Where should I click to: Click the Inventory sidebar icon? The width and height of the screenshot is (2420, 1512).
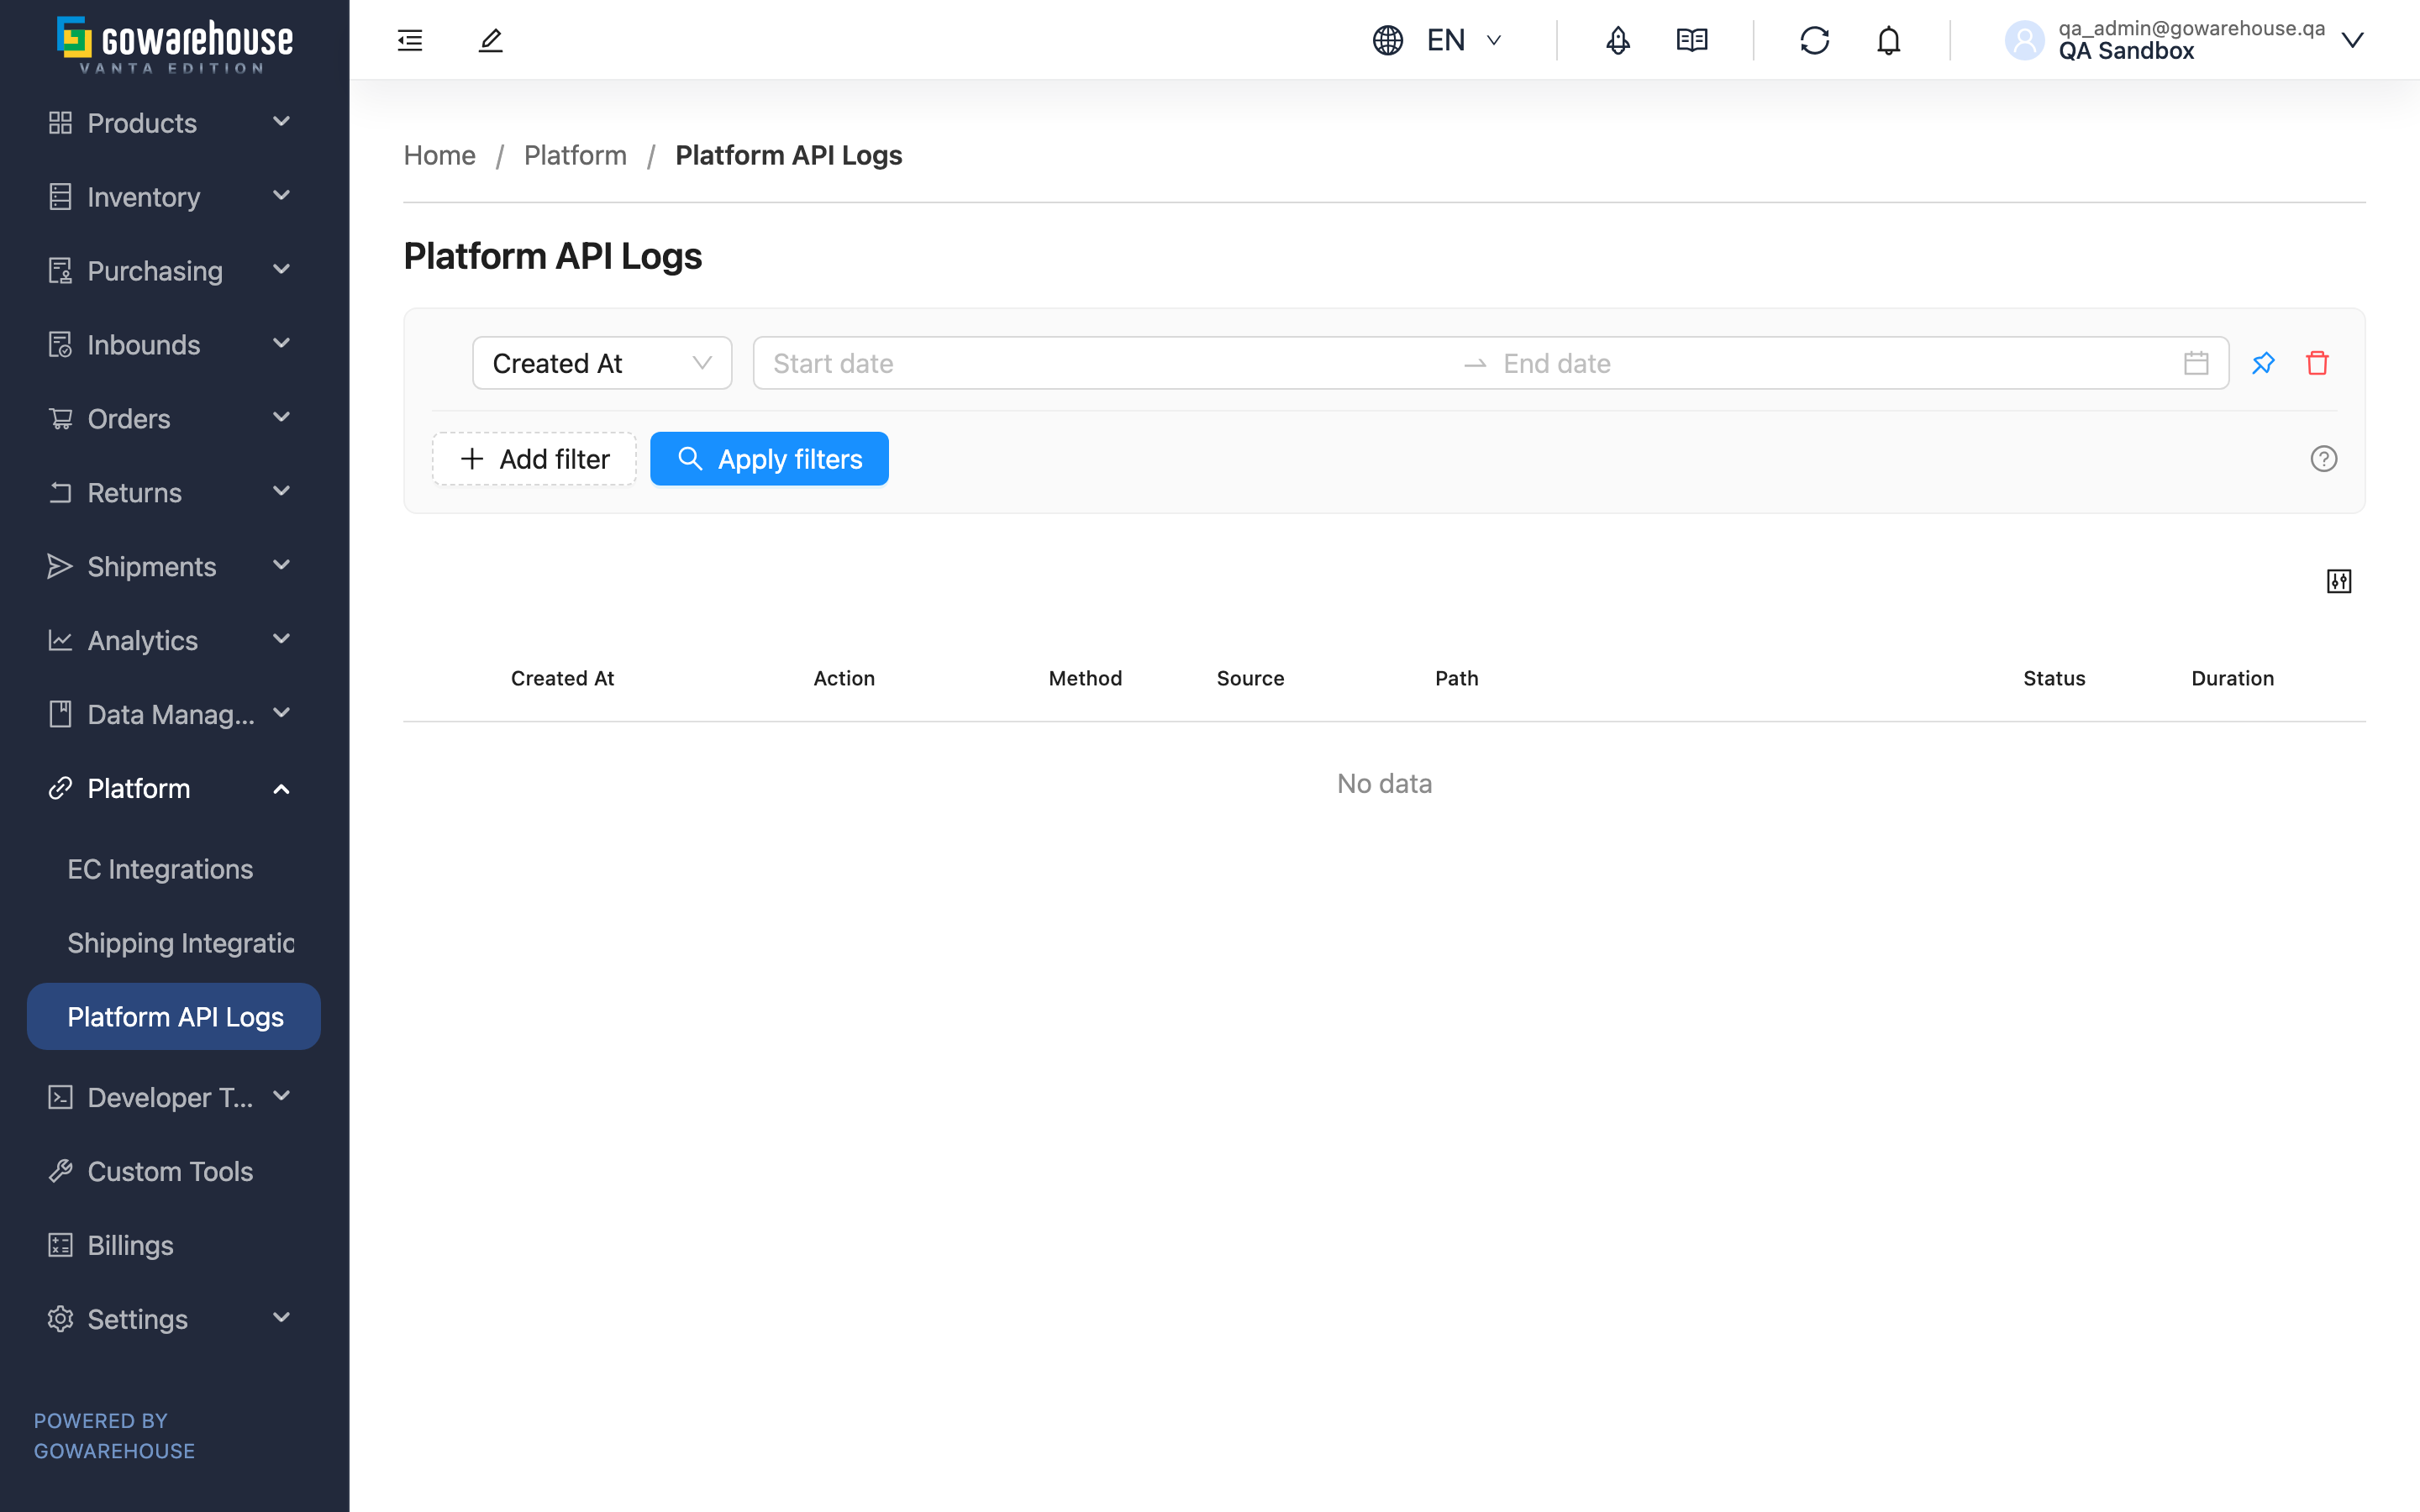click(x=61, y=197)
